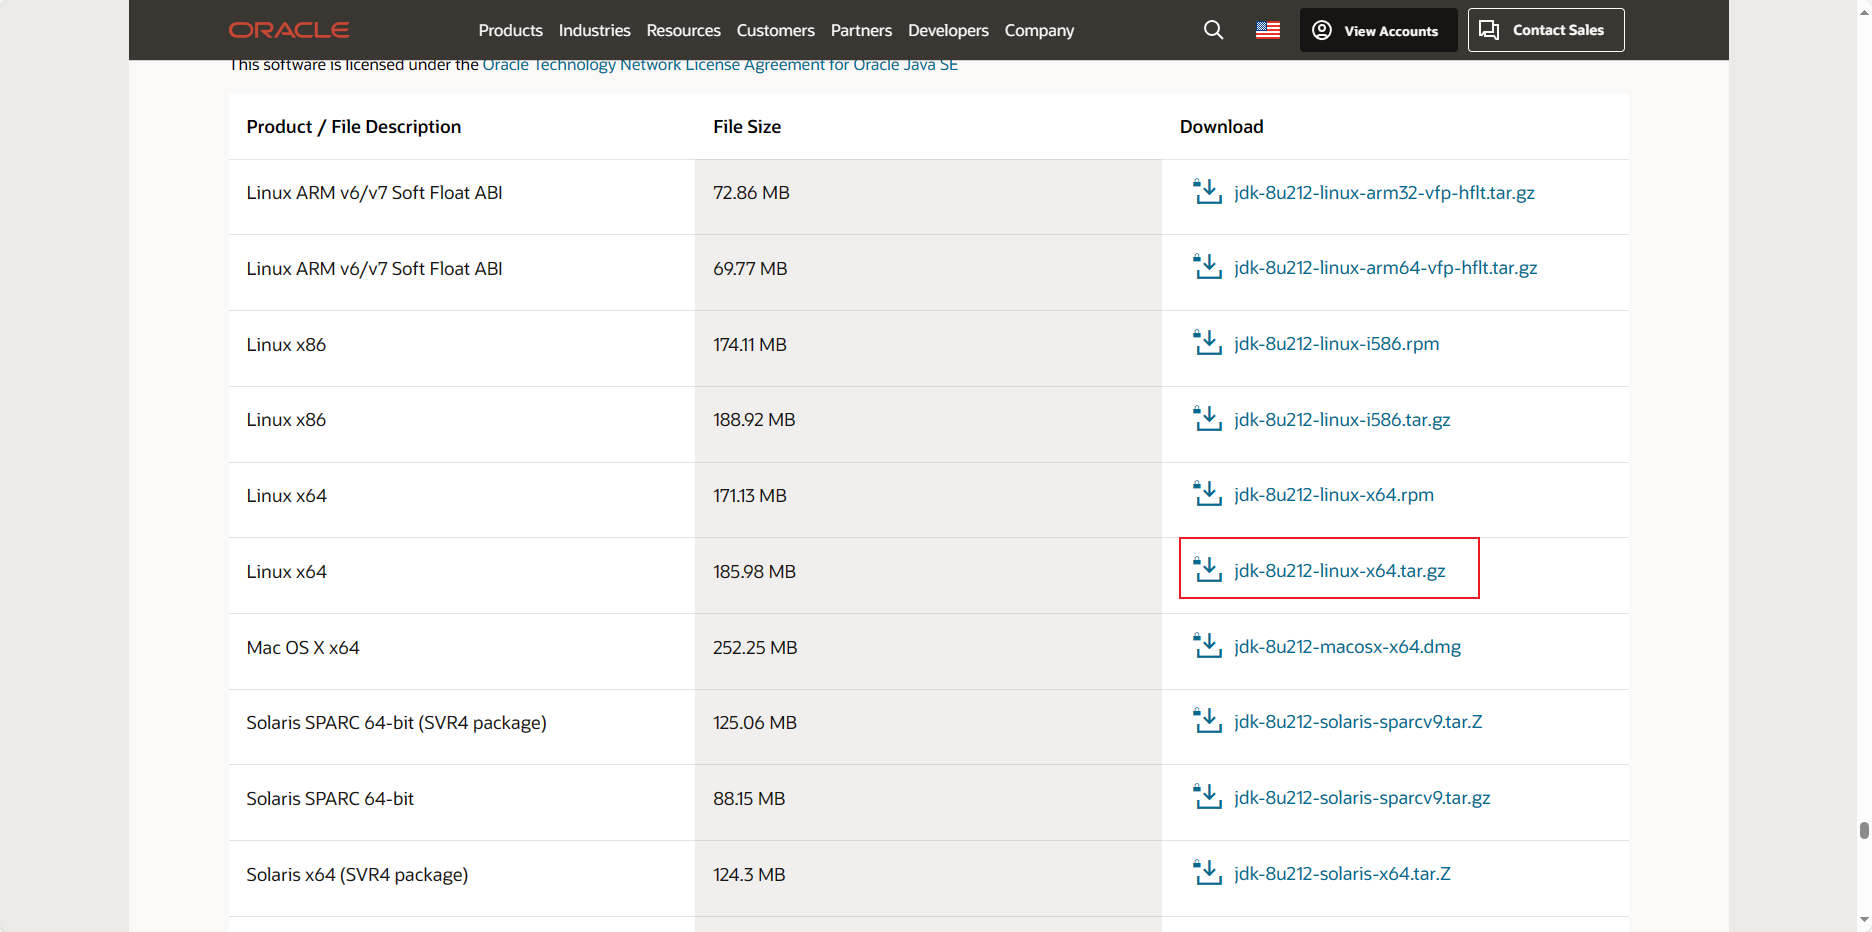
Task: Open the Partners menu
Action: [861, 30]
